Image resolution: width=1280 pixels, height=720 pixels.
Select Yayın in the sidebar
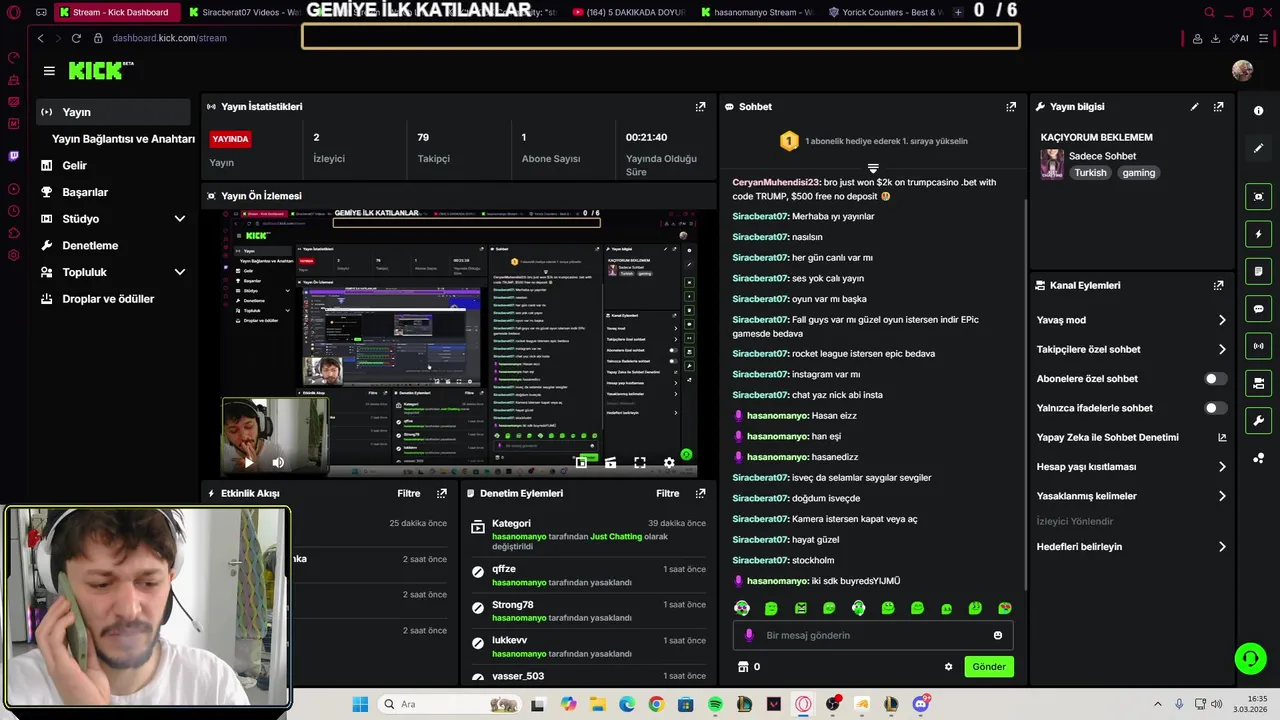(x=113, y=112)
